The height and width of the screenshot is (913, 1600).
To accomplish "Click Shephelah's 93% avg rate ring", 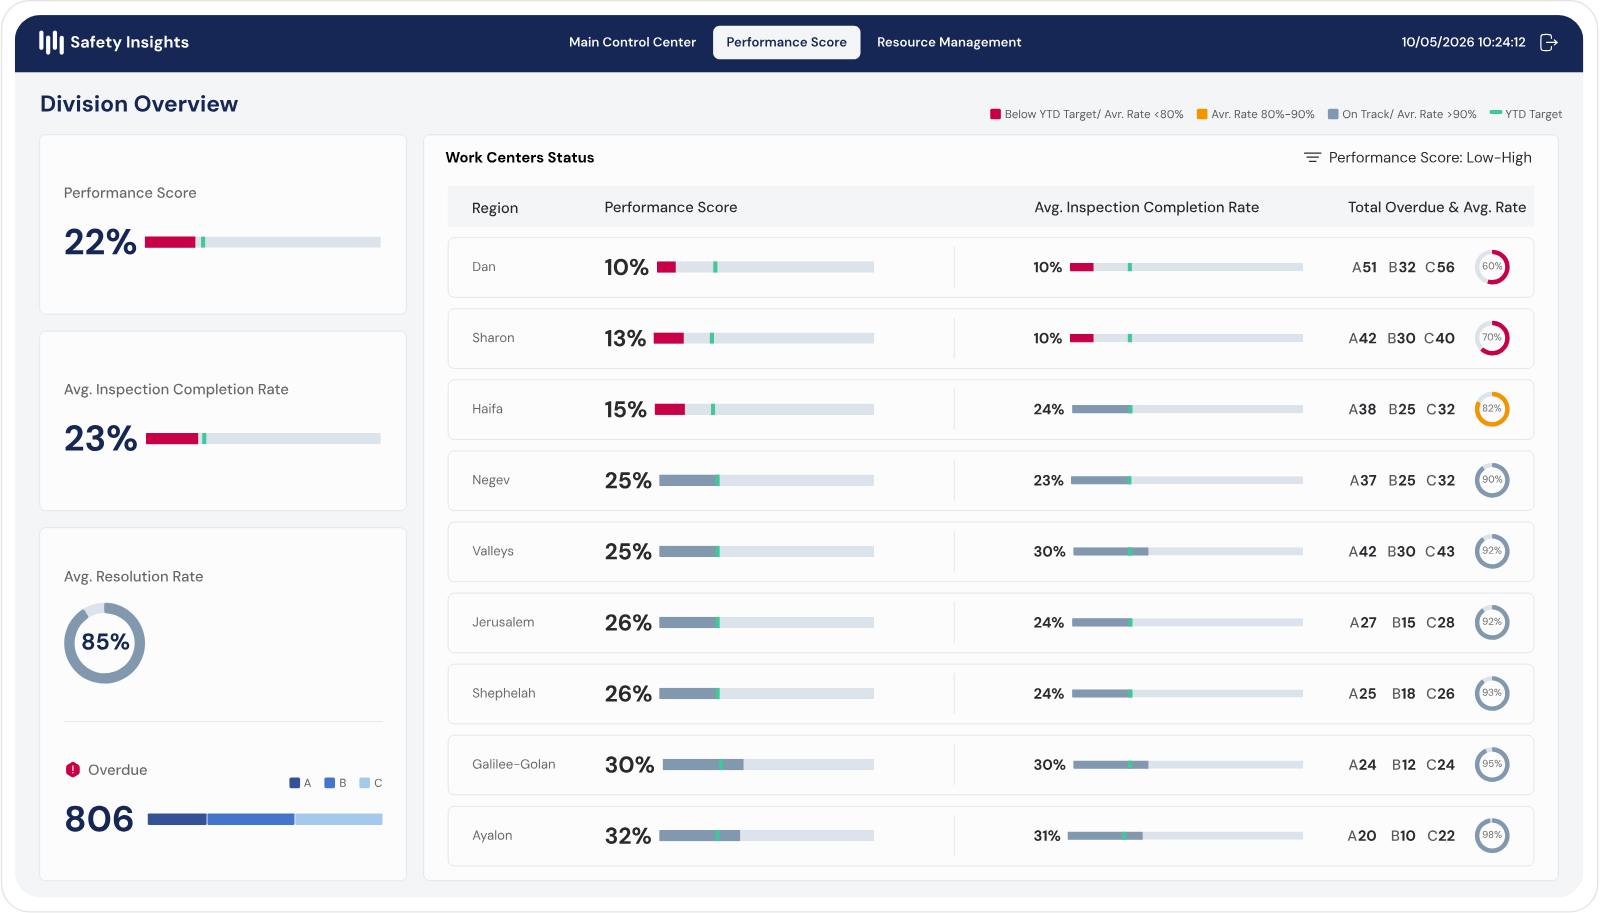I will pyautogui.click(x=1492, y=693).
